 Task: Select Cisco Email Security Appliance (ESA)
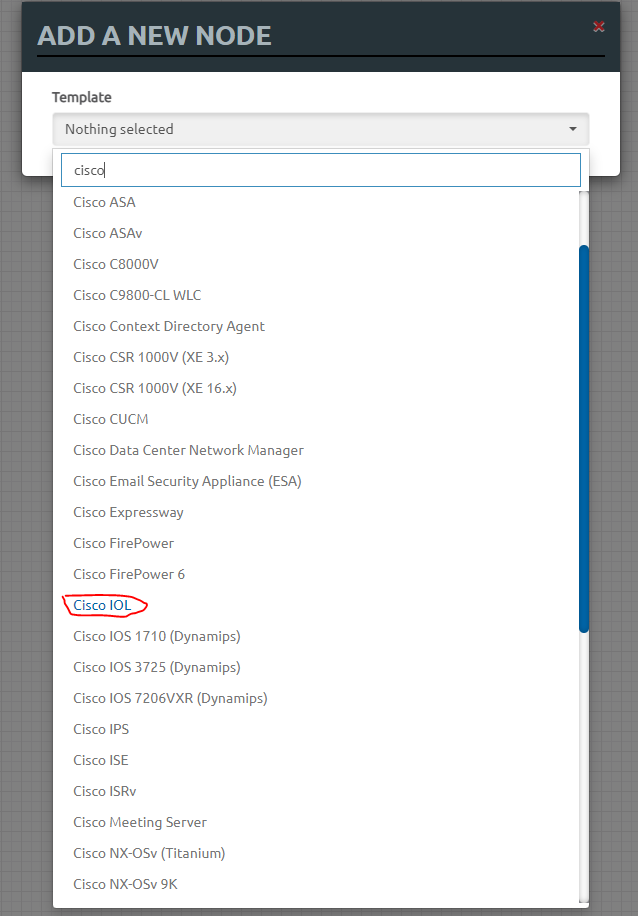(x=187, y=481)
